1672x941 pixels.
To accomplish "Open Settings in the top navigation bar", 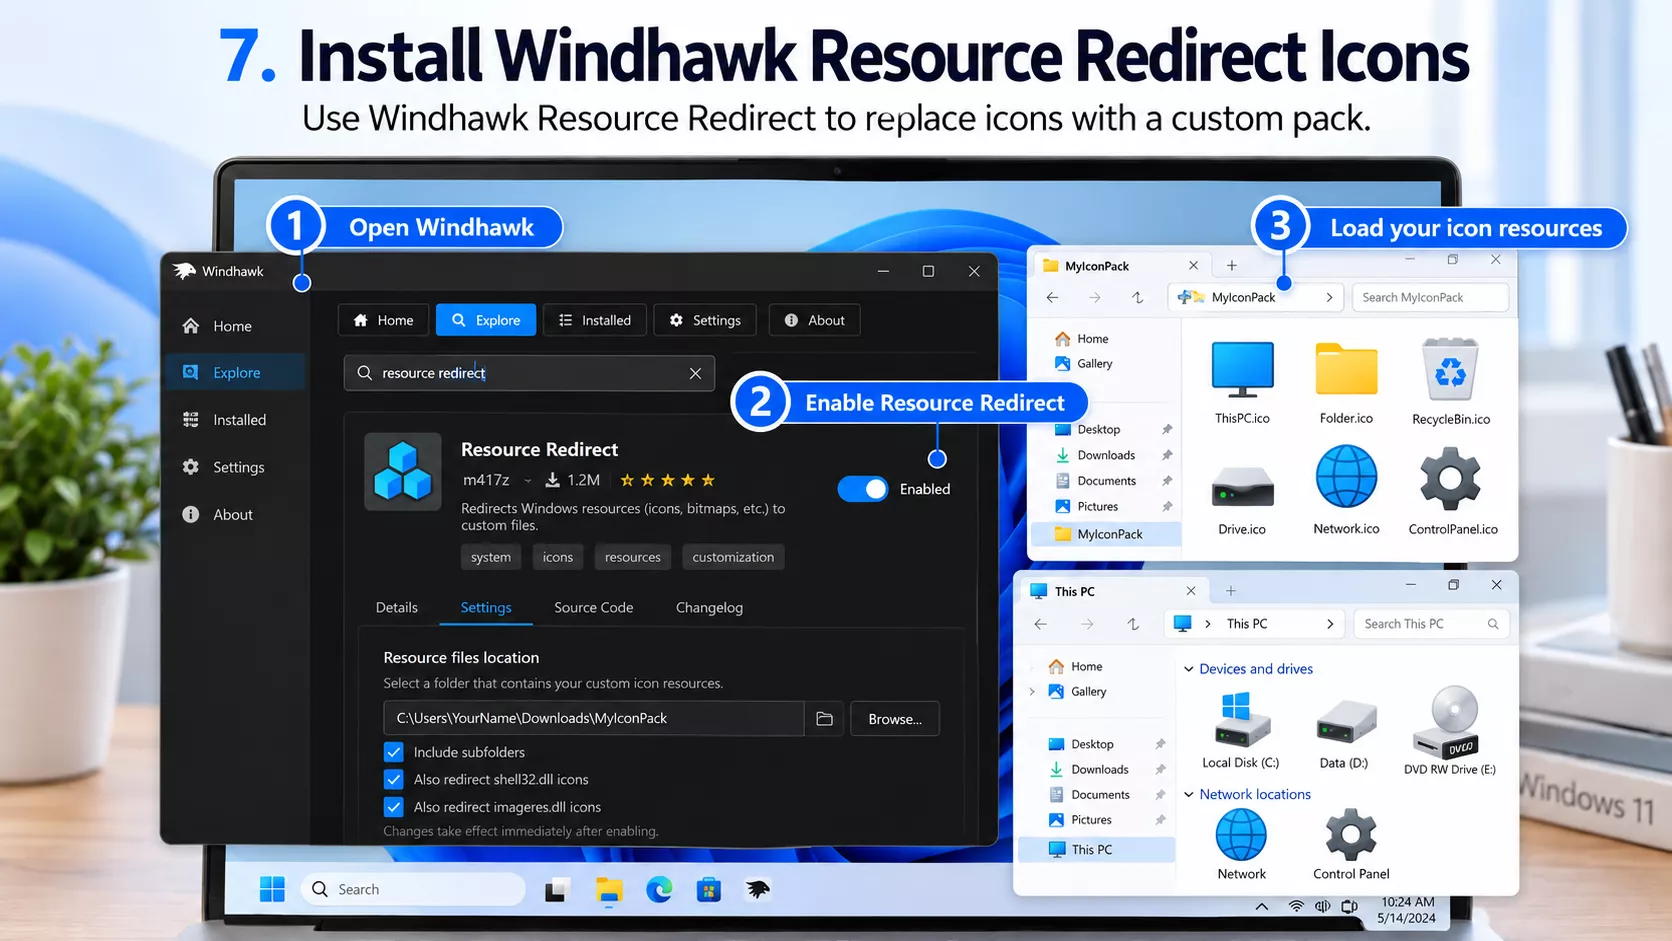I will [705, 320].
